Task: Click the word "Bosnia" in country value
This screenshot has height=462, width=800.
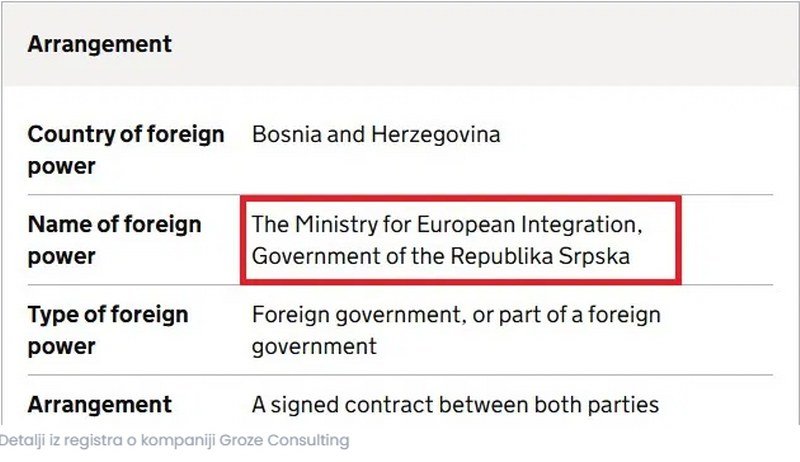Action: click(283, 134)
